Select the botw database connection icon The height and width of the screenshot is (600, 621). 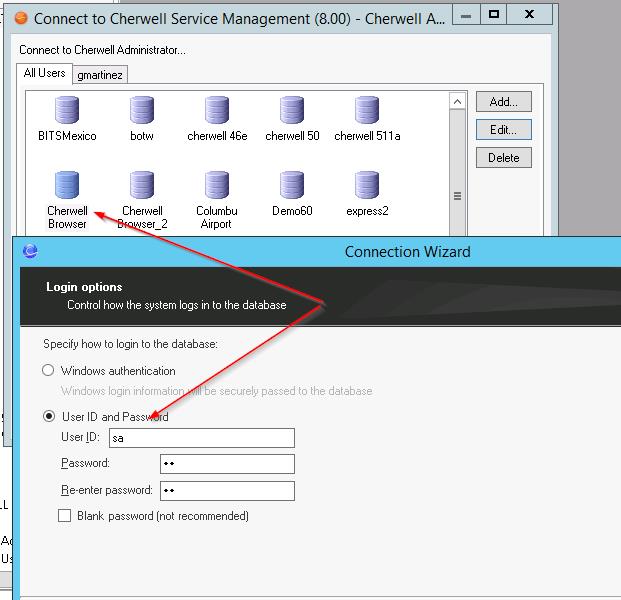click(142, 110)
